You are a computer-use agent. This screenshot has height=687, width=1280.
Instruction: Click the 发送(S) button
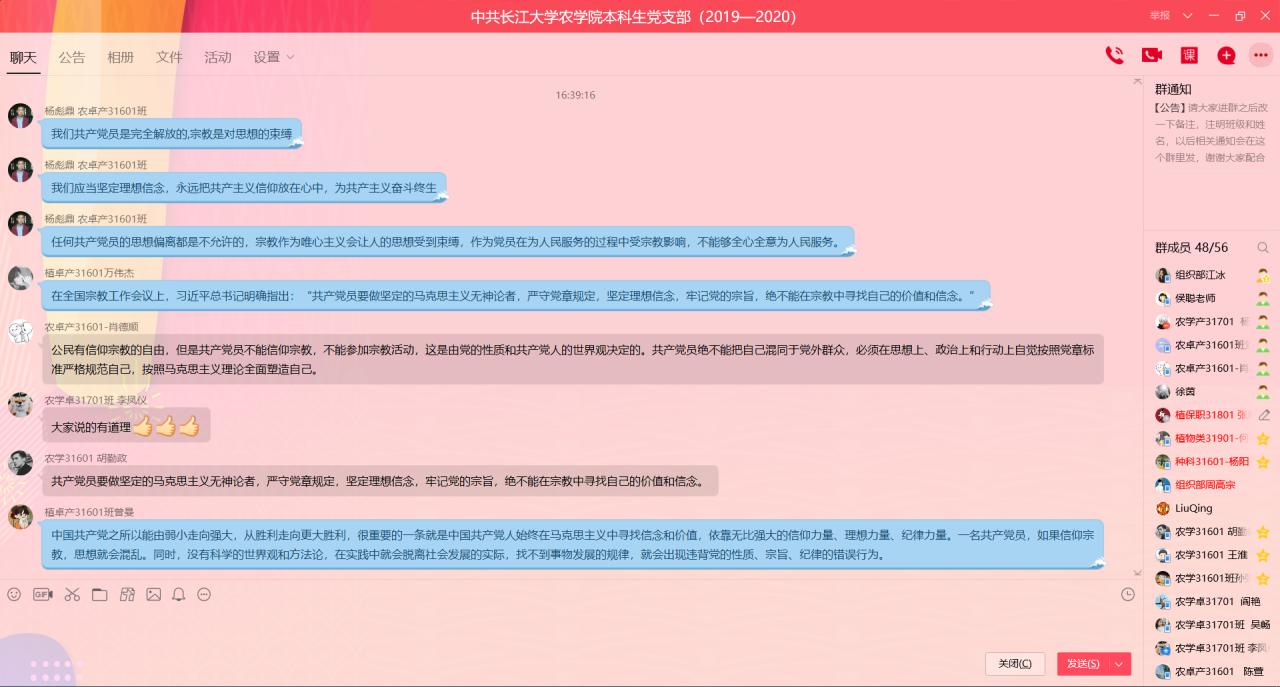point(1083,663)
